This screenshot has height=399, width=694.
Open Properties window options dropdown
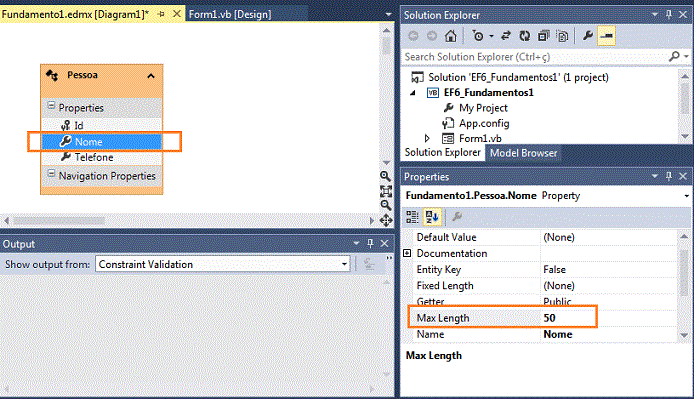pyautogui.click(x=655, y=176)
